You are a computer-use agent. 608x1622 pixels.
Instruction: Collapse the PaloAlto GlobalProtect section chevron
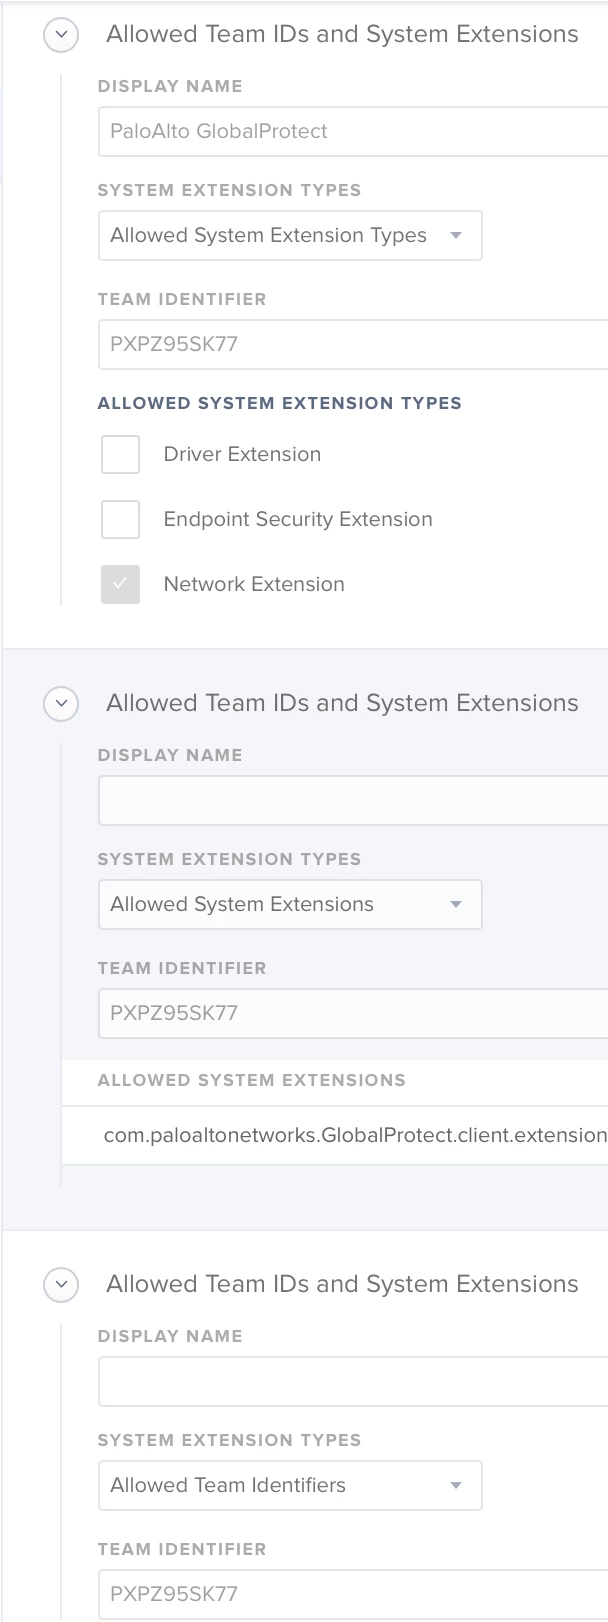pos(61,35)
